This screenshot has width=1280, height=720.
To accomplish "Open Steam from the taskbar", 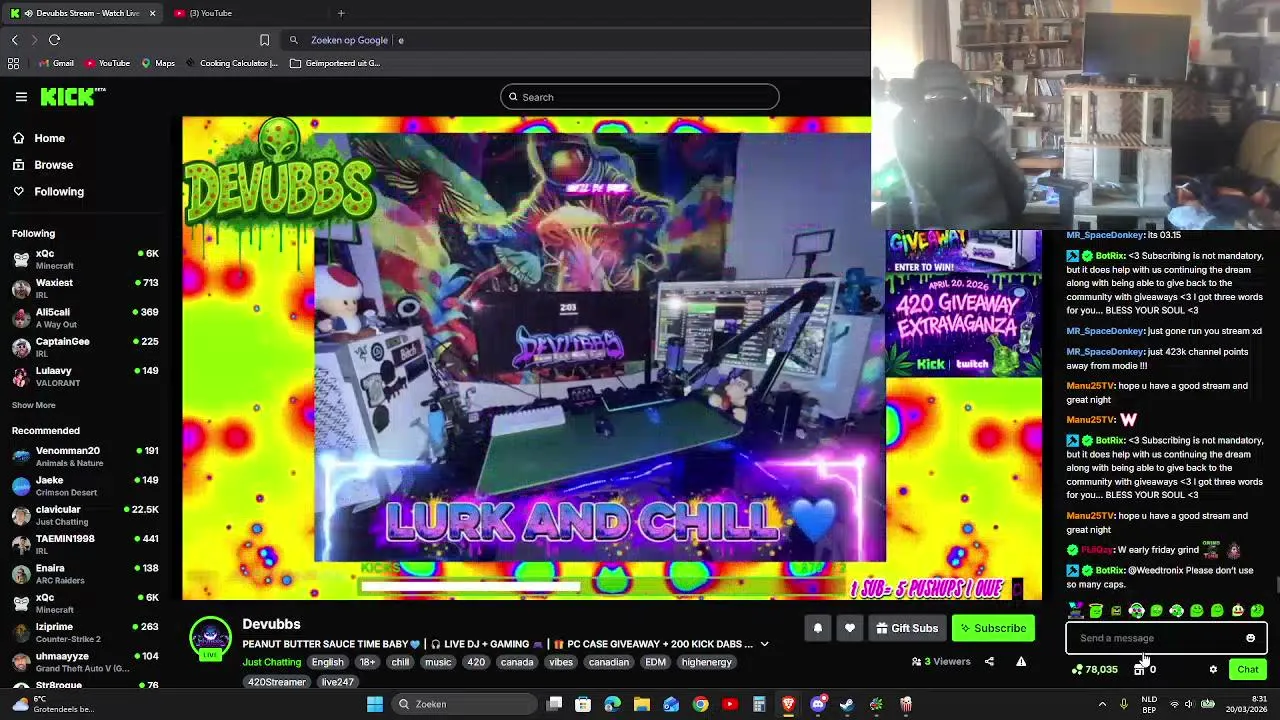I will click(847, 704).
